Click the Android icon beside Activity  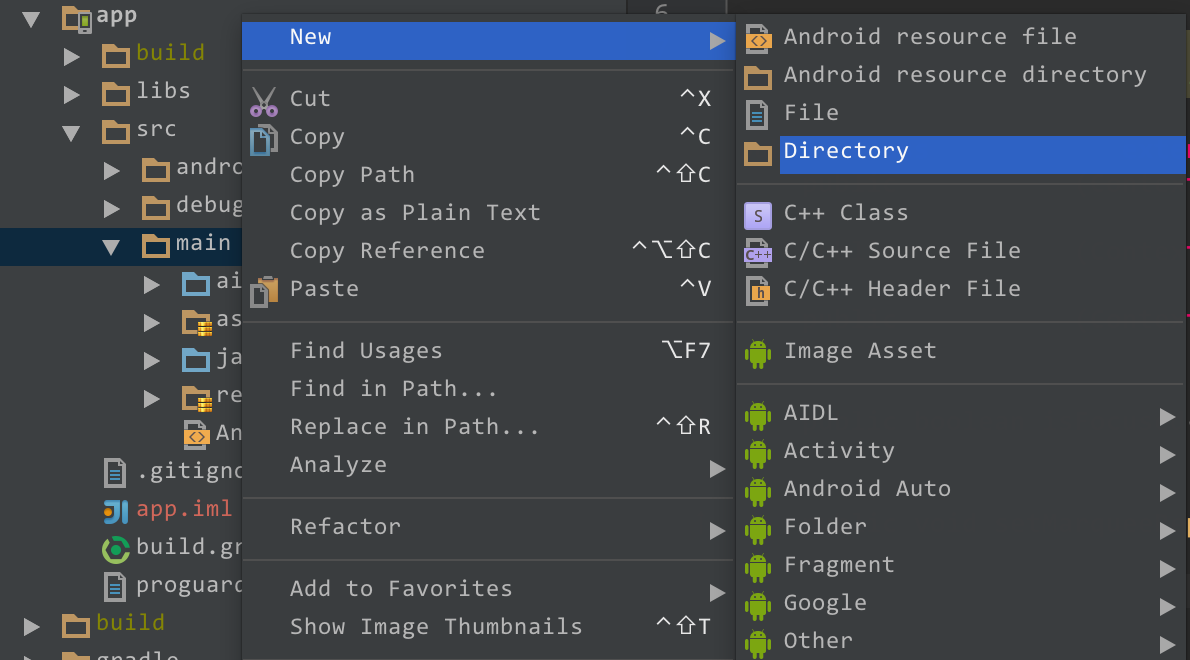pyautogui.click(x=757, y=454)
